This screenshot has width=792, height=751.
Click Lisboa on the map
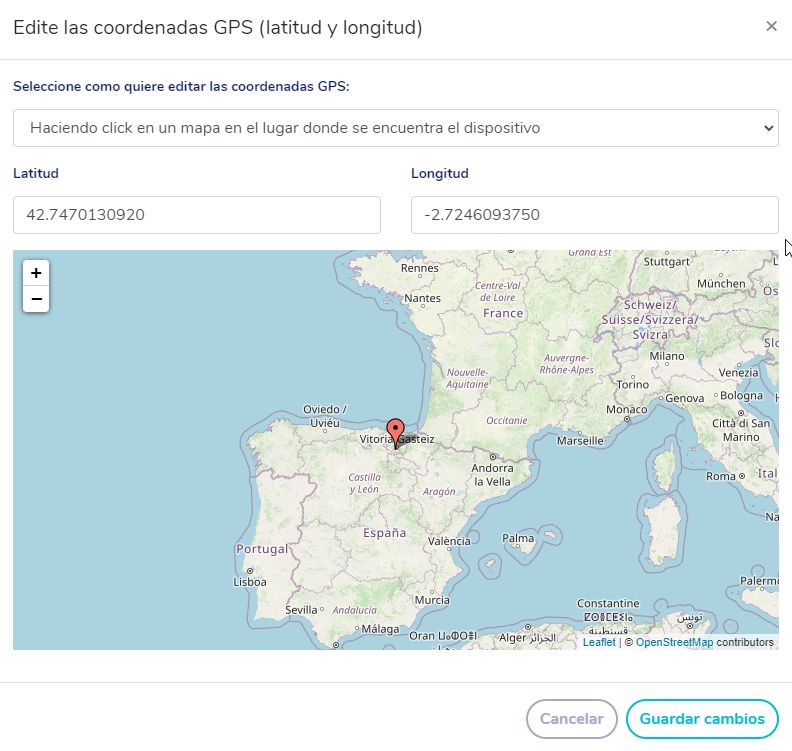(250, 582)
